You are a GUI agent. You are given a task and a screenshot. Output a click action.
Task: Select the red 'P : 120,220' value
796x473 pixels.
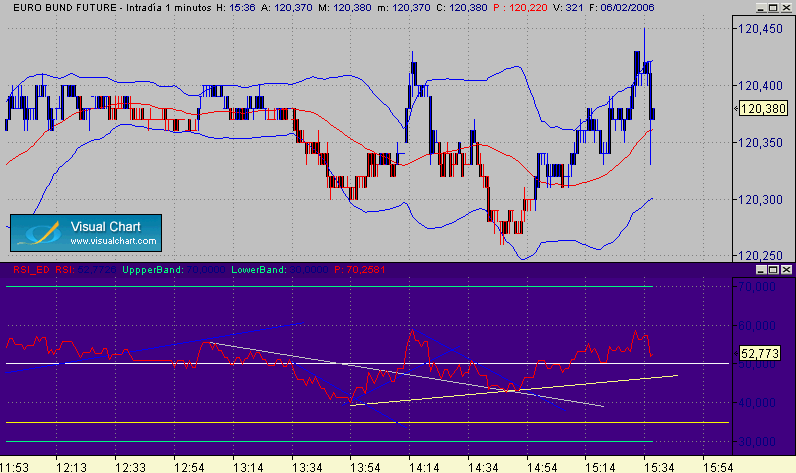[x=520, y=8]
